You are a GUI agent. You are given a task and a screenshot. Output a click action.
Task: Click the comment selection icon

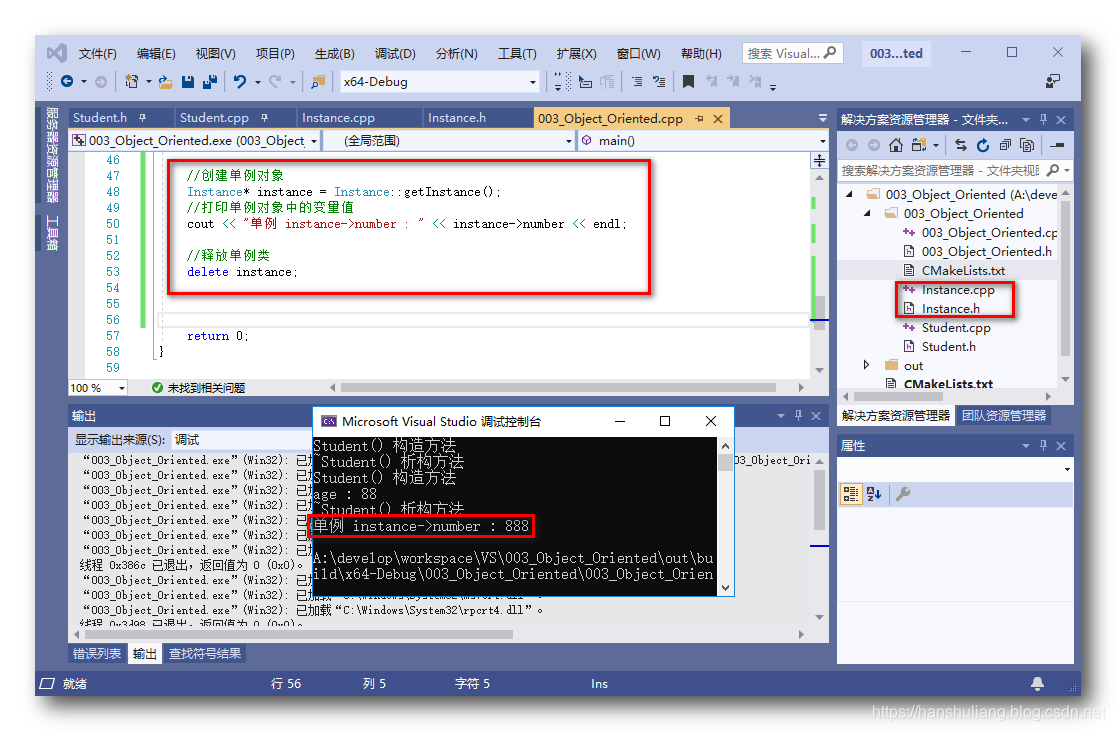coord(637,82)
